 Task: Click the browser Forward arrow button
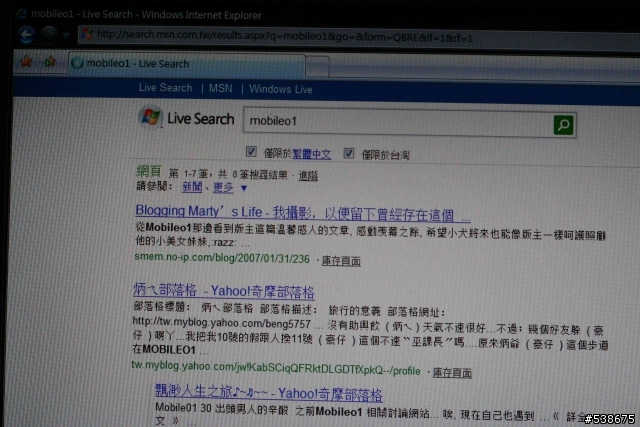49,35
